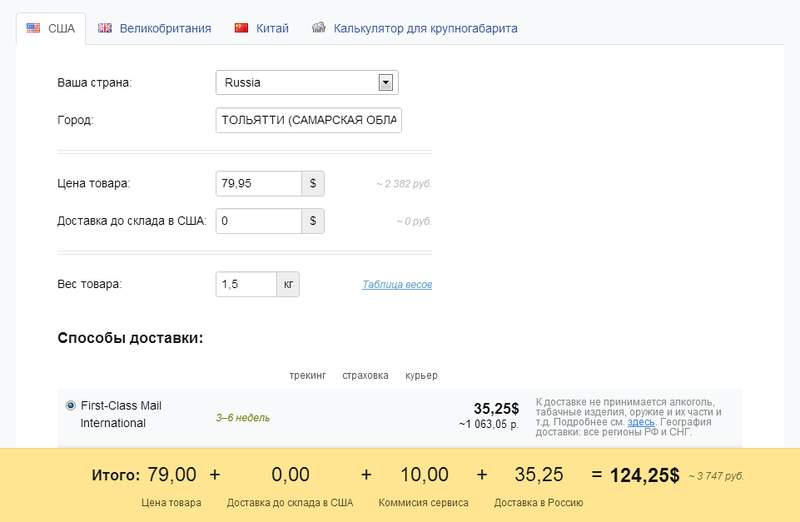The width and height of the screenshot is (800, 522).
Task: Click the Вес товара field showing 1,5
Action: tap(246, 285)
